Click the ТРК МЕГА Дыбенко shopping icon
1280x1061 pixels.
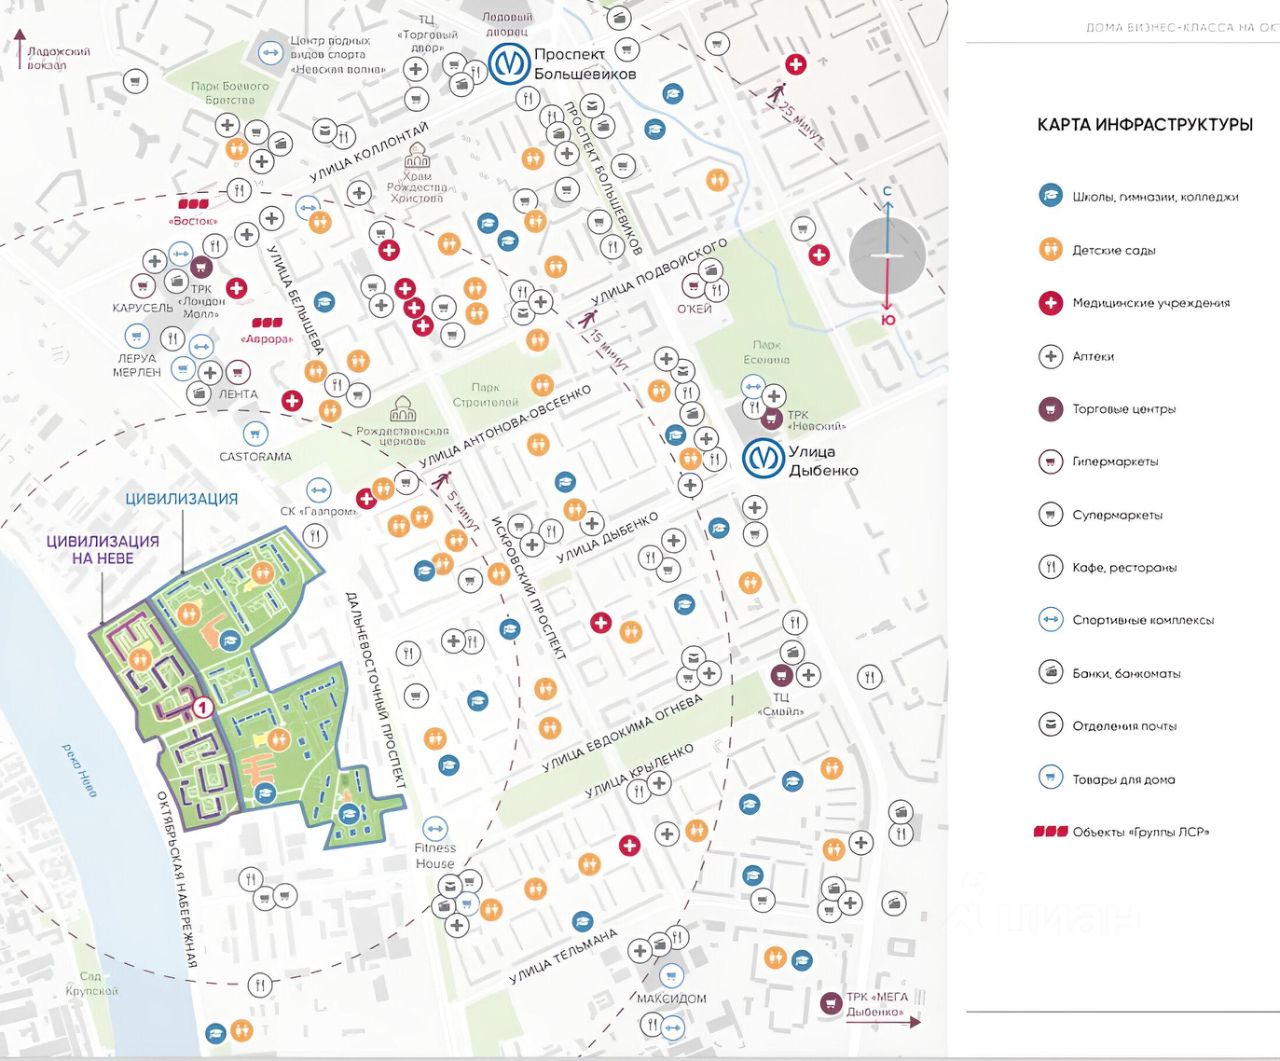[x=830, y=1003]
